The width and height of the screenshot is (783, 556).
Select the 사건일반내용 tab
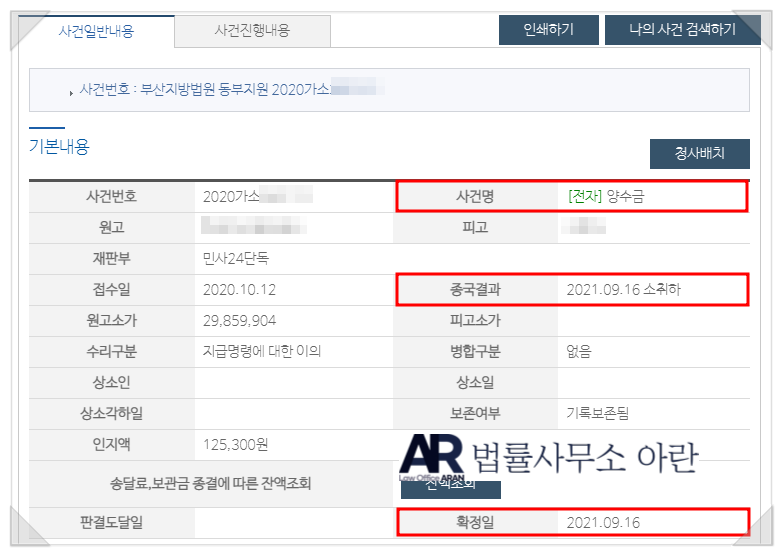pos(96,30)
